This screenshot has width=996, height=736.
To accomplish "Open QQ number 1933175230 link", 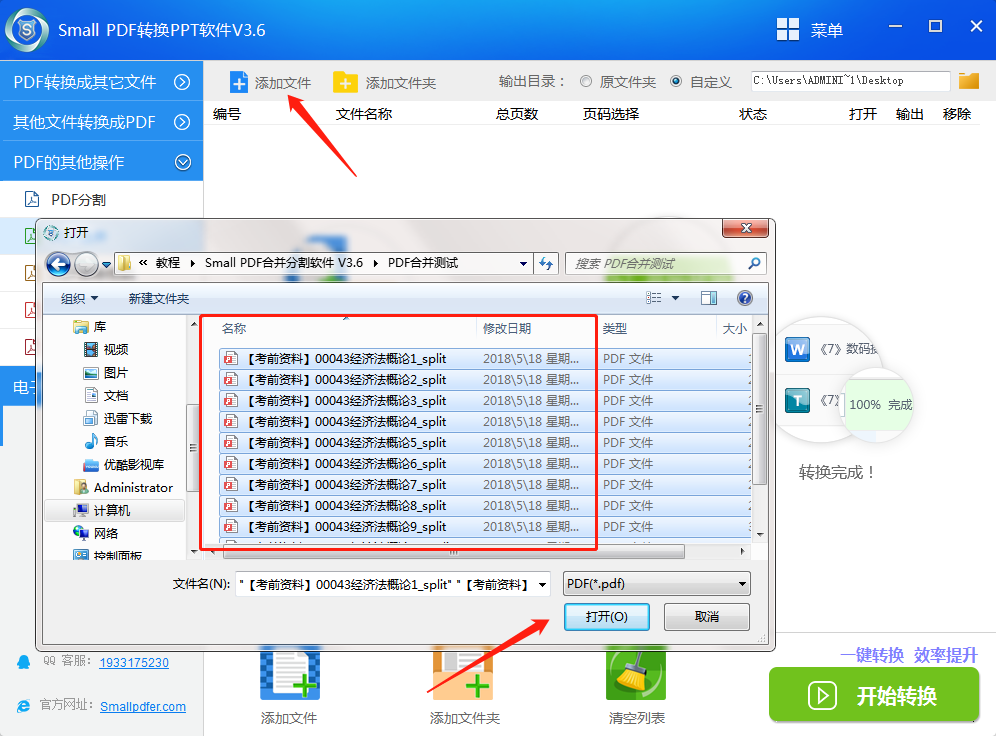I will tap(134, 662).
